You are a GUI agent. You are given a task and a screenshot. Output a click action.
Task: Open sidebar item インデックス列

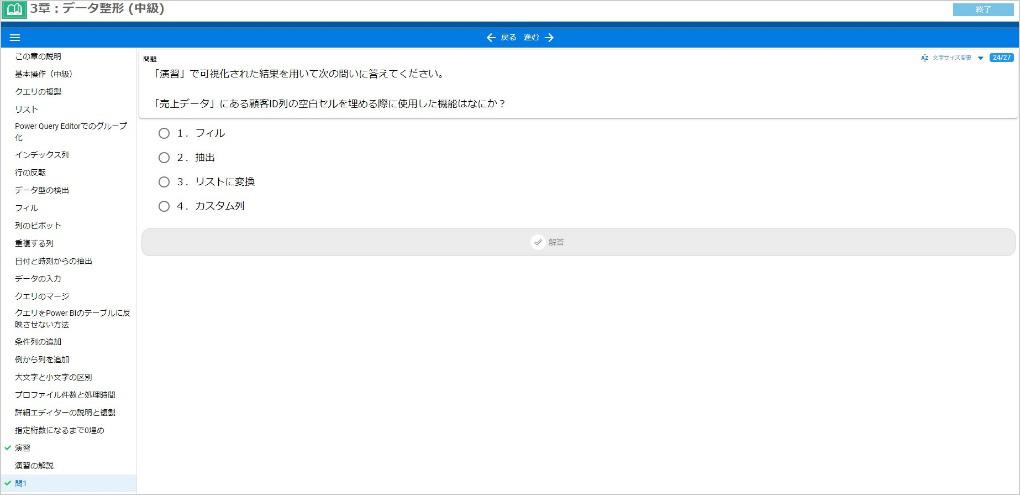[42, 155]
